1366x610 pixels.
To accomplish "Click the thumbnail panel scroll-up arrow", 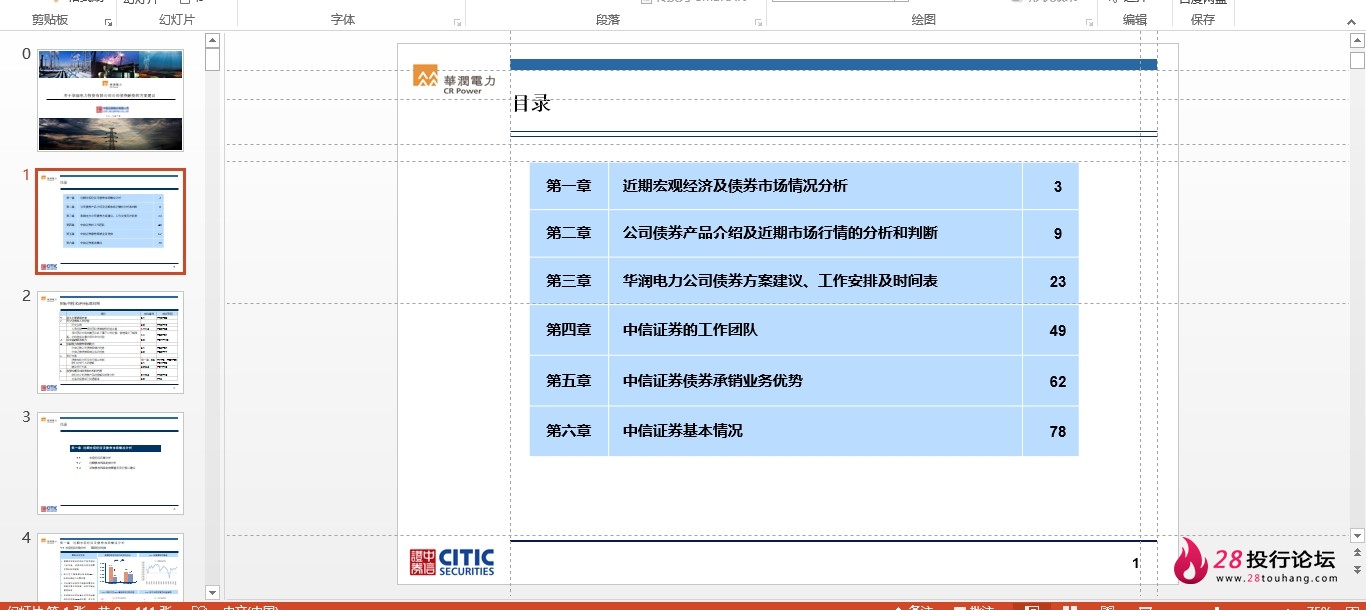I will pos(212,41).
